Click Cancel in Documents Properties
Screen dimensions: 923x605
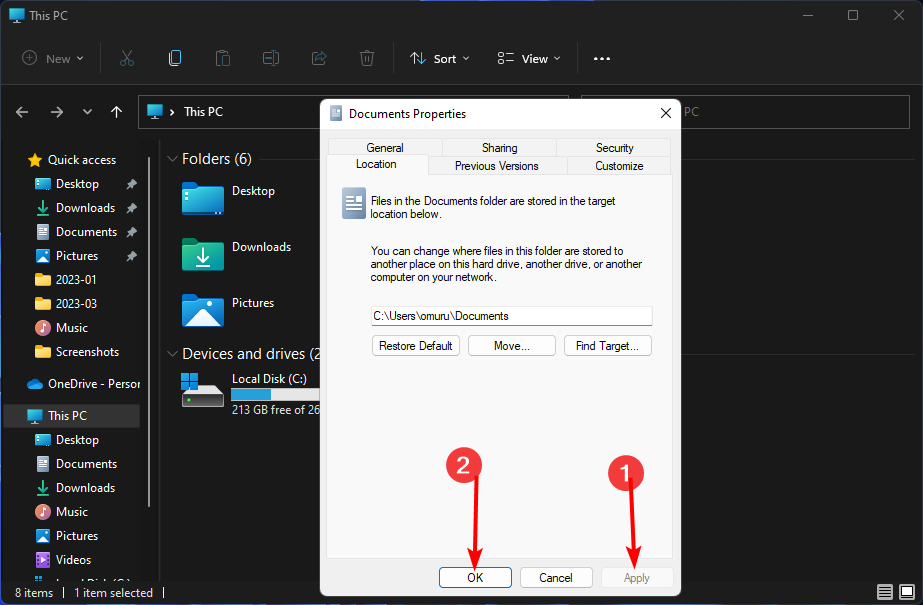click(x=556, y=577)
